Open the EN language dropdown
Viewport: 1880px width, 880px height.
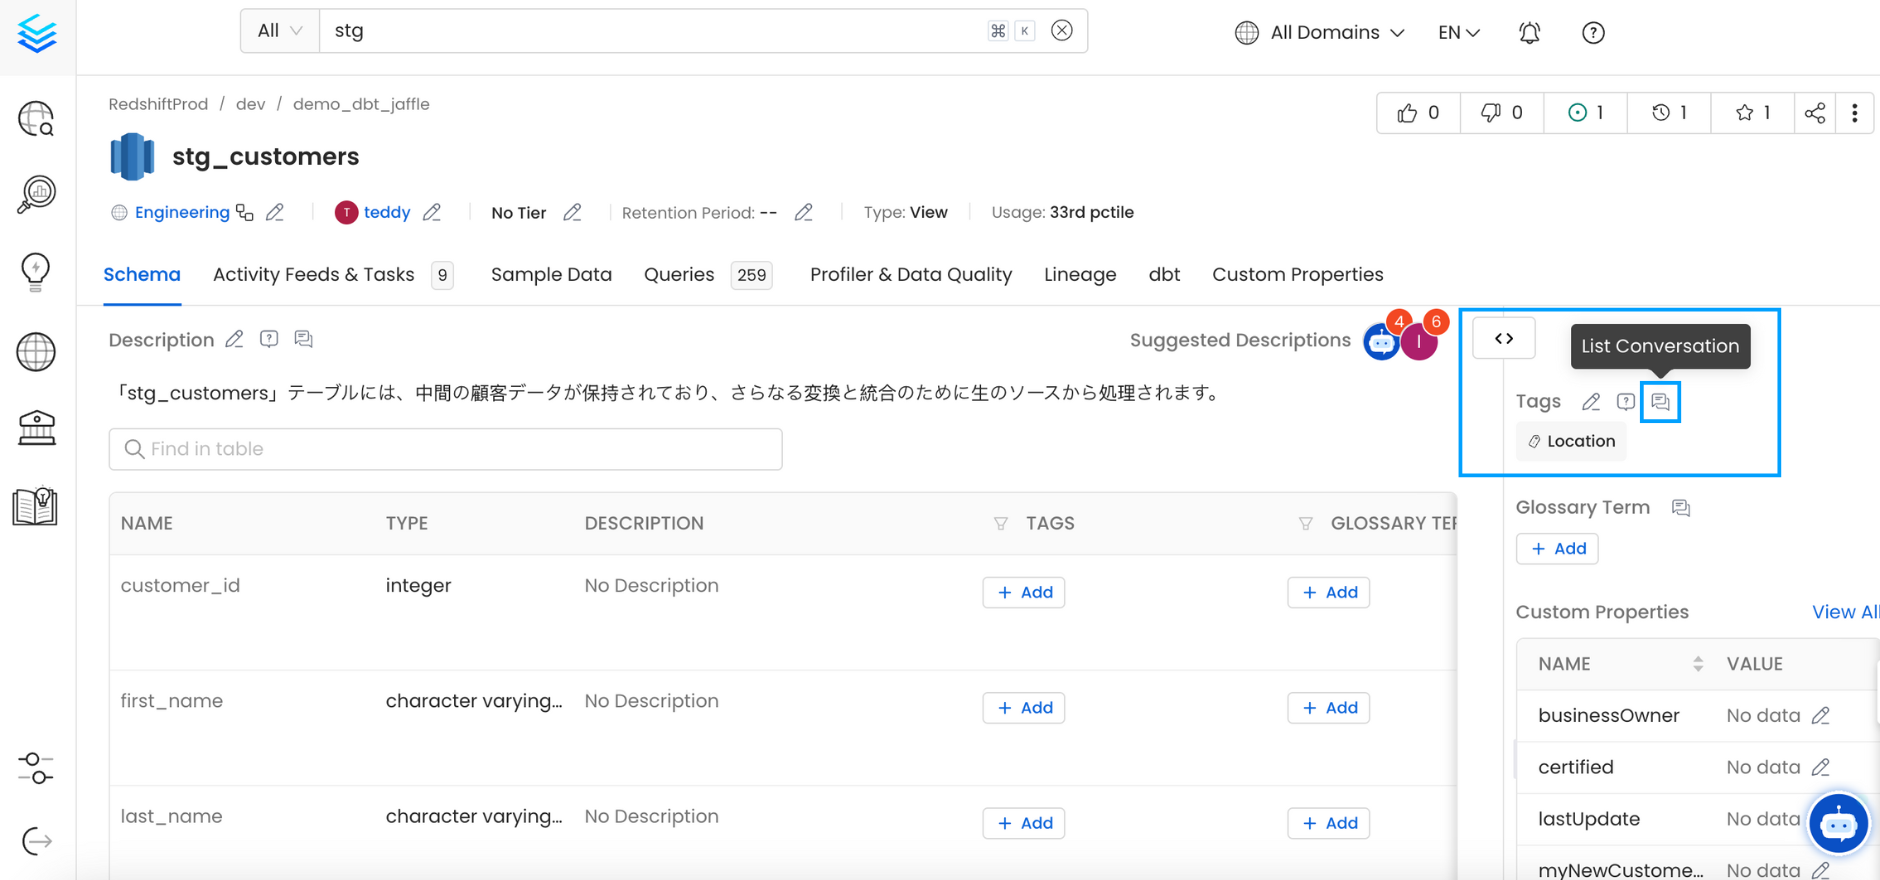pos(1458,33)
